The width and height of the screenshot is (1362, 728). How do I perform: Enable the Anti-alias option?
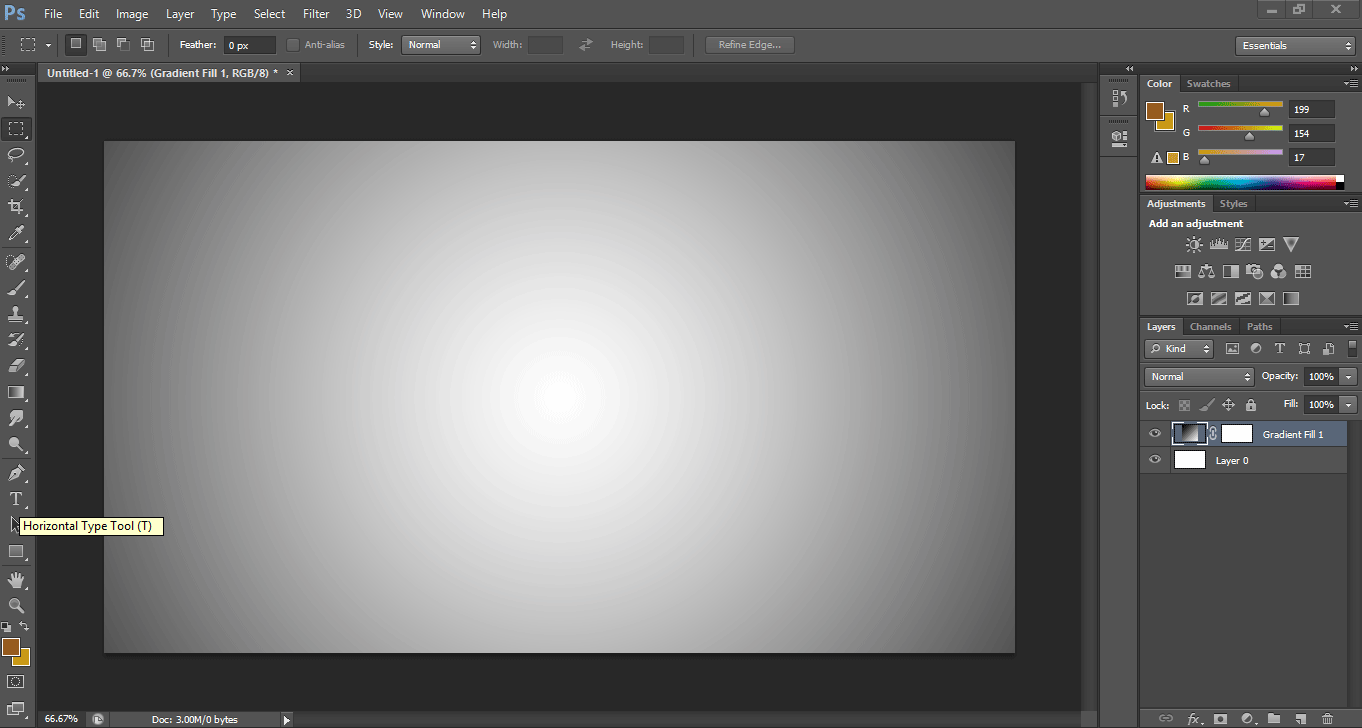[x=291, y=44]
